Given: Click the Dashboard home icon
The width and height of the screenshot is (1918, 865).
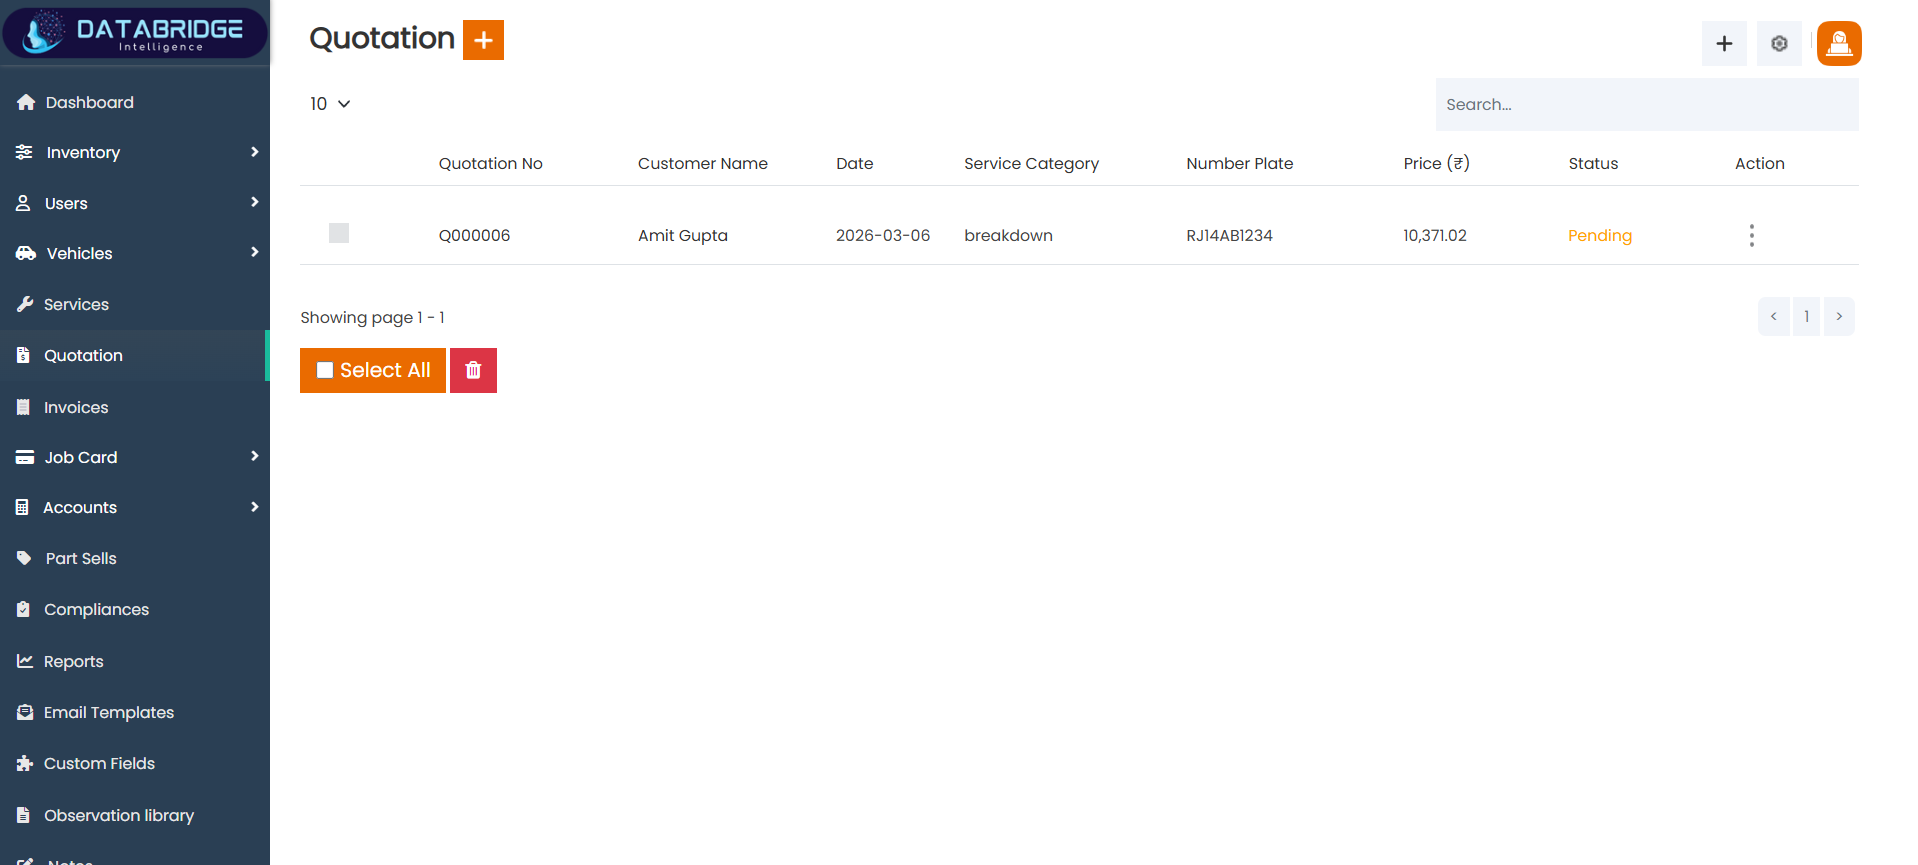Looking at the screenshot, I should (x=26, y=102).
